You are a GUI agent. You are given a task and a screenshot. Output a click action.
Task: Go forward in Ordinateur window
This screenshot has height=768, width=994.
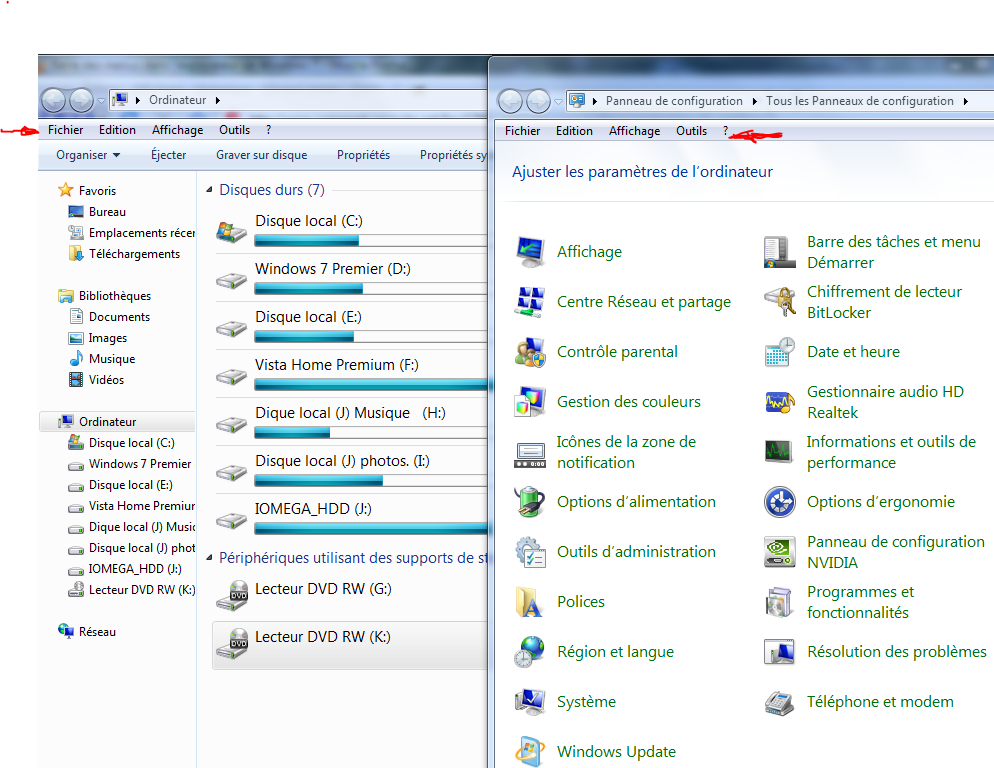81,100
